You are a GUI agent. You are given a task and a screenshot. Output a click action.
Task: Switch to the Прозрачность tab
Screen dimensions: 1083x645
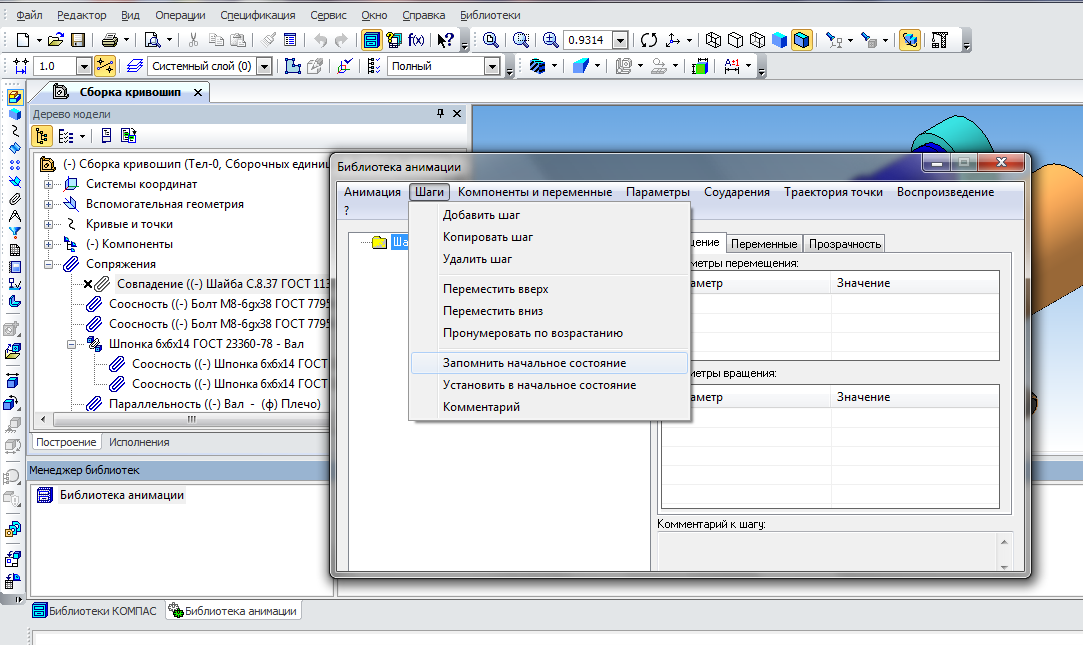(845, 243)
